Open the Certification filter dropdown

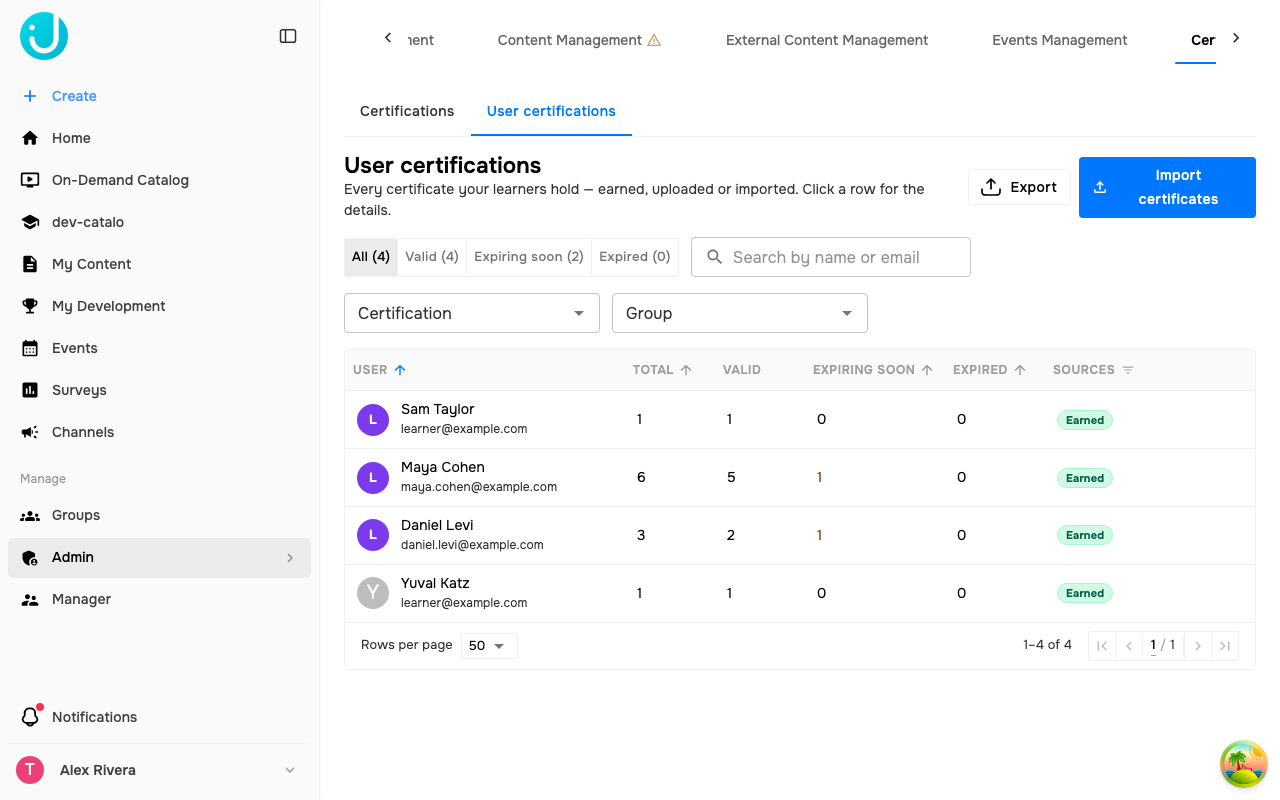(472, 313)
